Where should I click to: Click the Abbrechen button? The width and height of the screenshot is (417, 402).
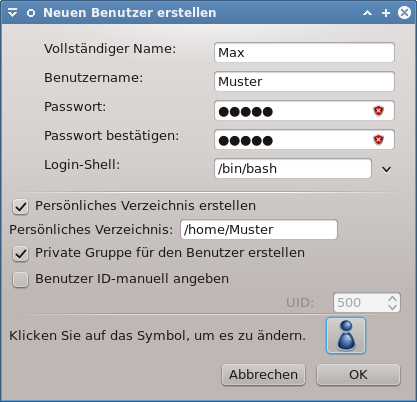pyautogui.click(x=263, y=375)
